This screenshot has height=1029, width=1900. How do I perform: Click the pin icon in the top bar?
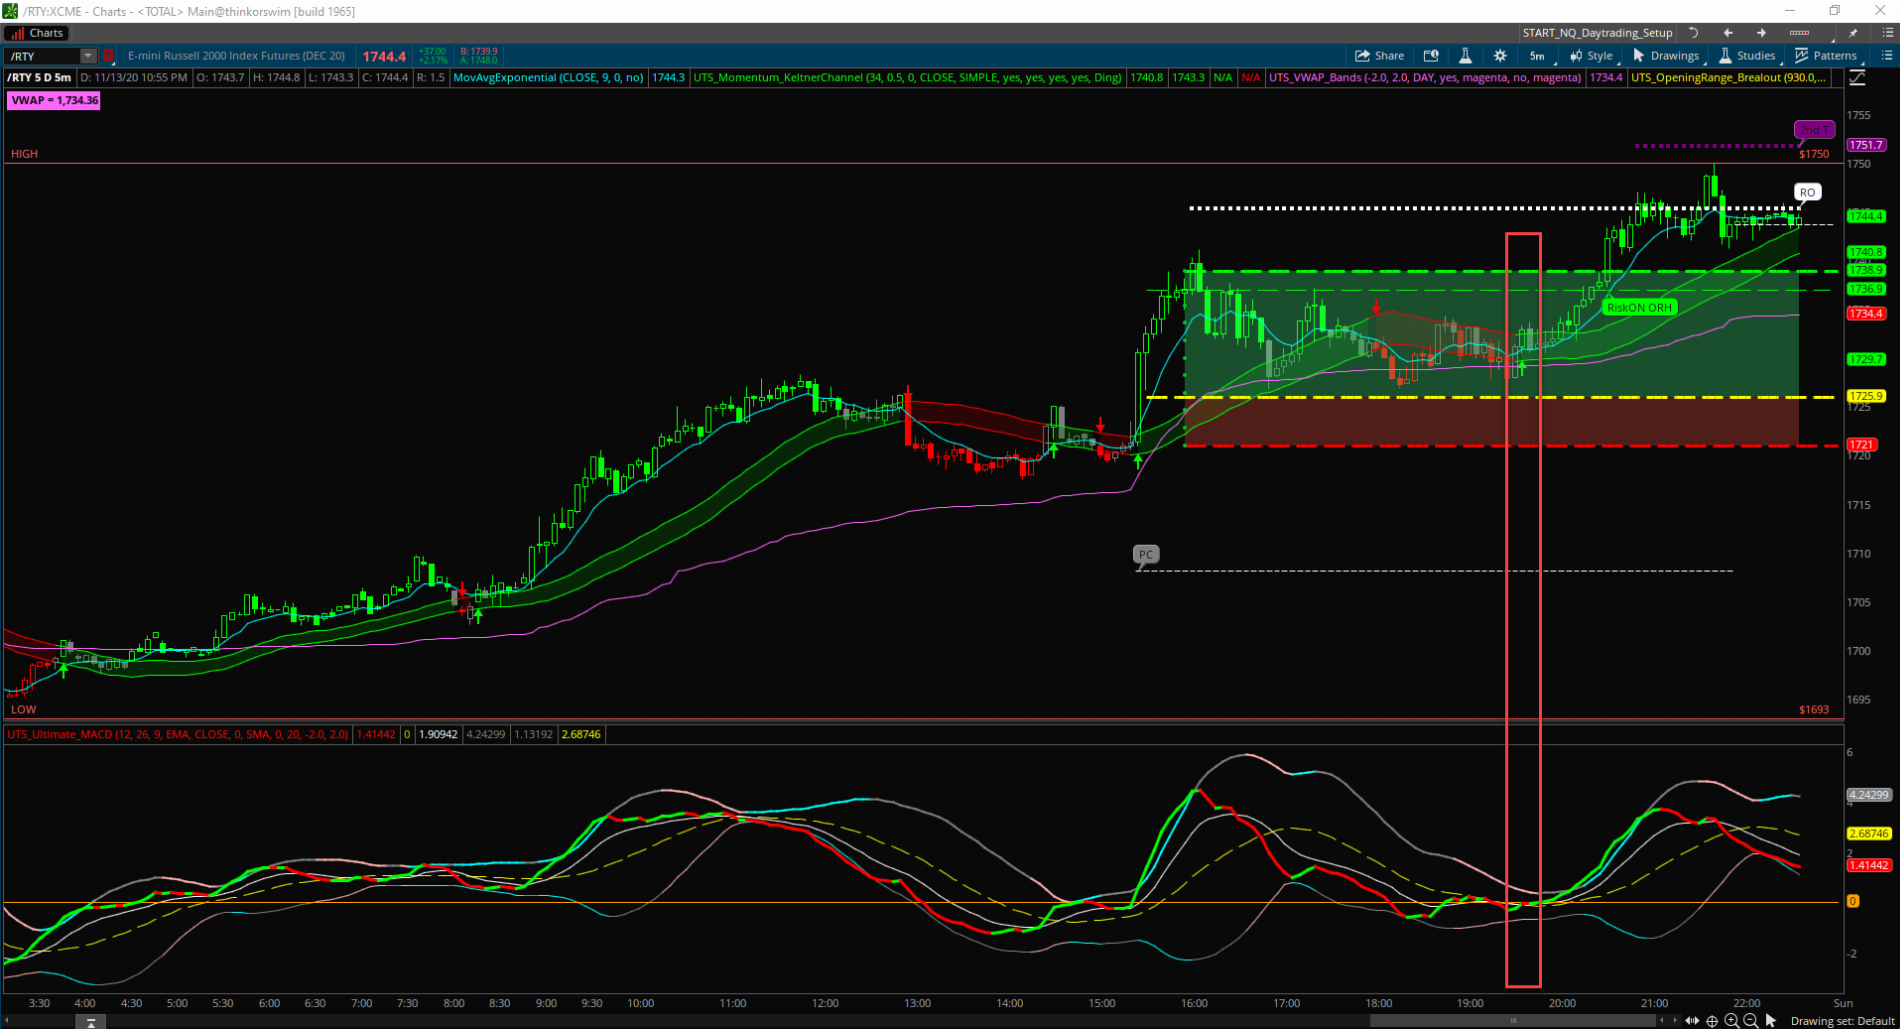[x=1853, y=33]
